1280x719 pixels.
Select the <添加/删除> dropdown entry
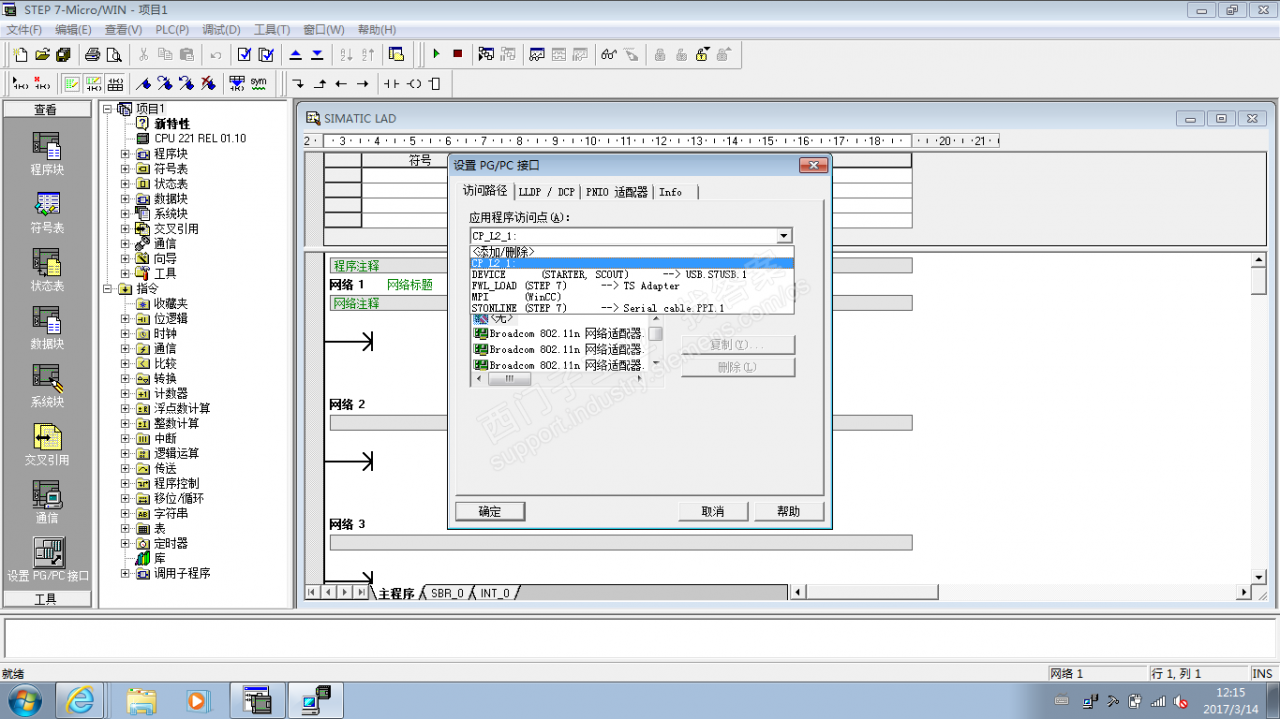(632, 252)
